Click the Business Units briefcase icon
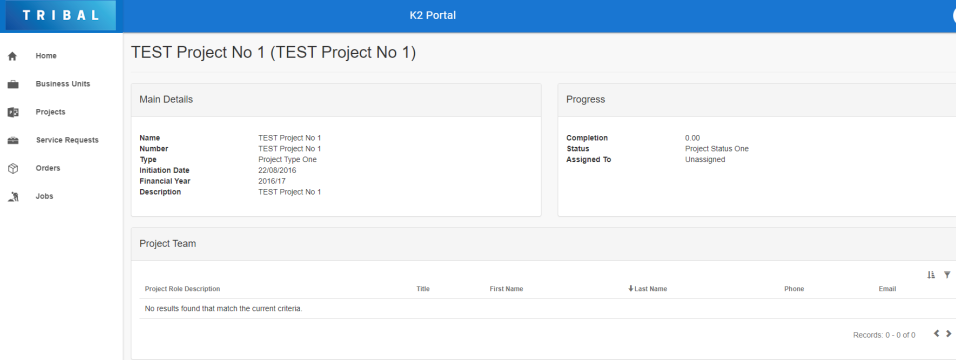This screenshot has width=956, height=360. [12, 84]
